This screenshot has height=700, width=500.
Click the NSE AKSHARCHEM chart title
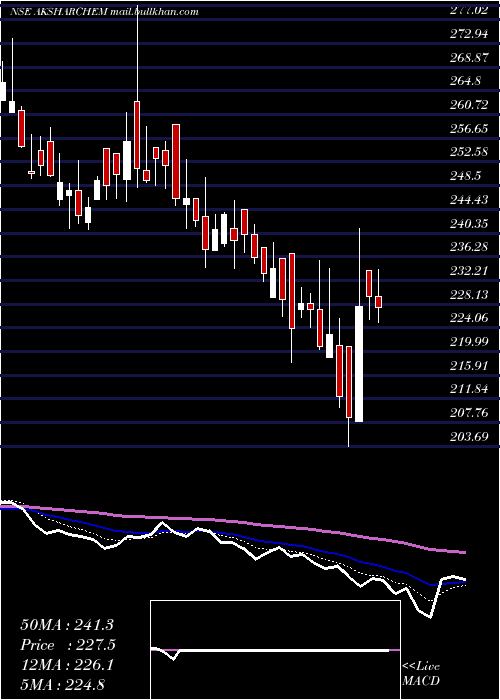(104, 12)
